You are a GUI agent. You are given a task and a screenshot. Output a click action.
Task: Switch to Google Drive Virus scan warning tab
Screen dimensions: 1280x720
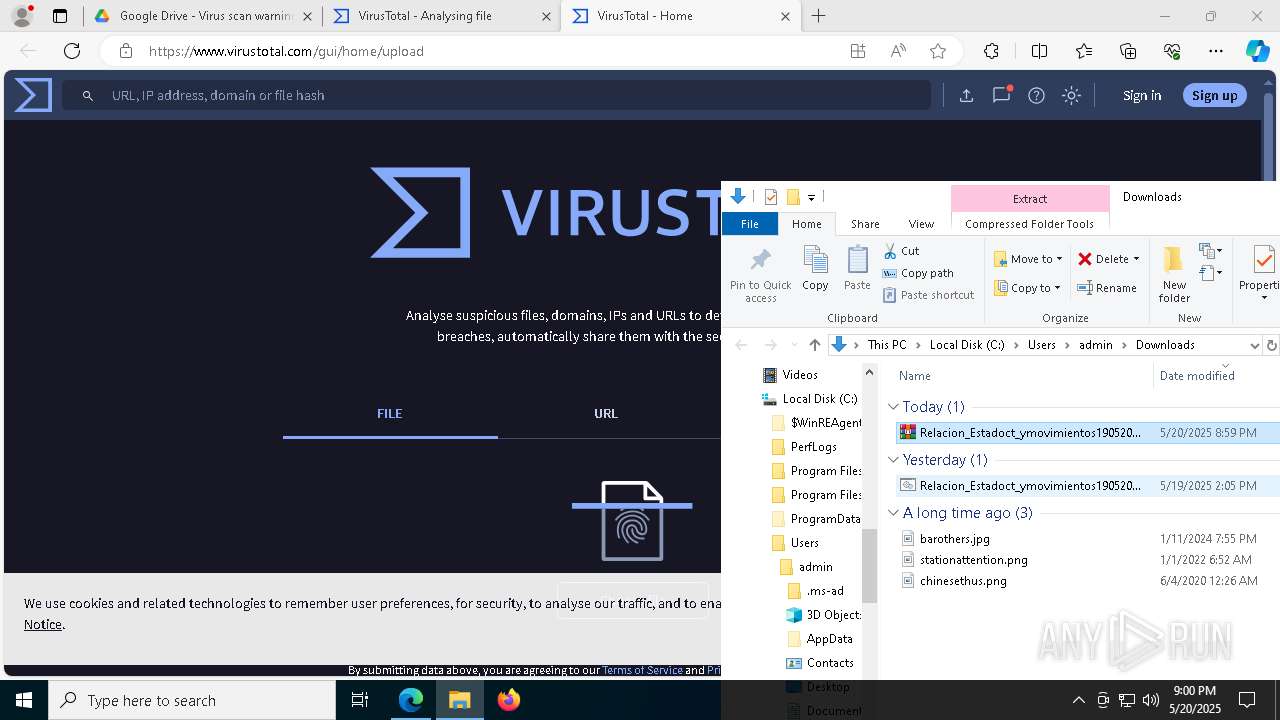pos(206,16)
